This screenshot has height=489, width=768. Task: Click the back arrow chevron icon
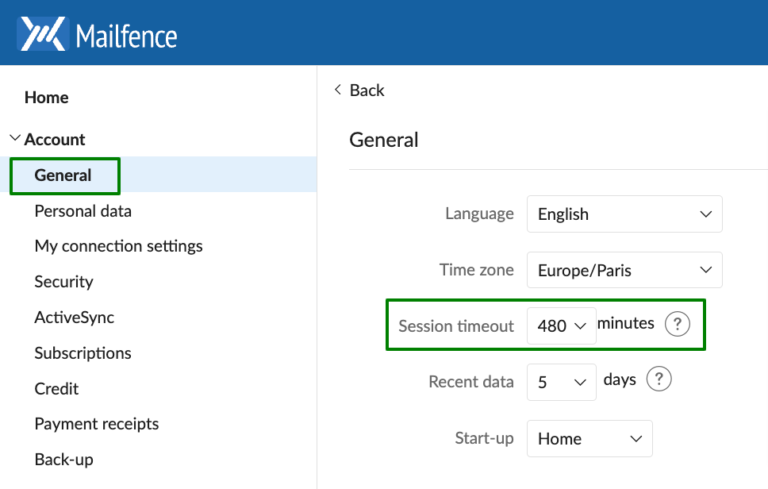click(x=337, y=90)
